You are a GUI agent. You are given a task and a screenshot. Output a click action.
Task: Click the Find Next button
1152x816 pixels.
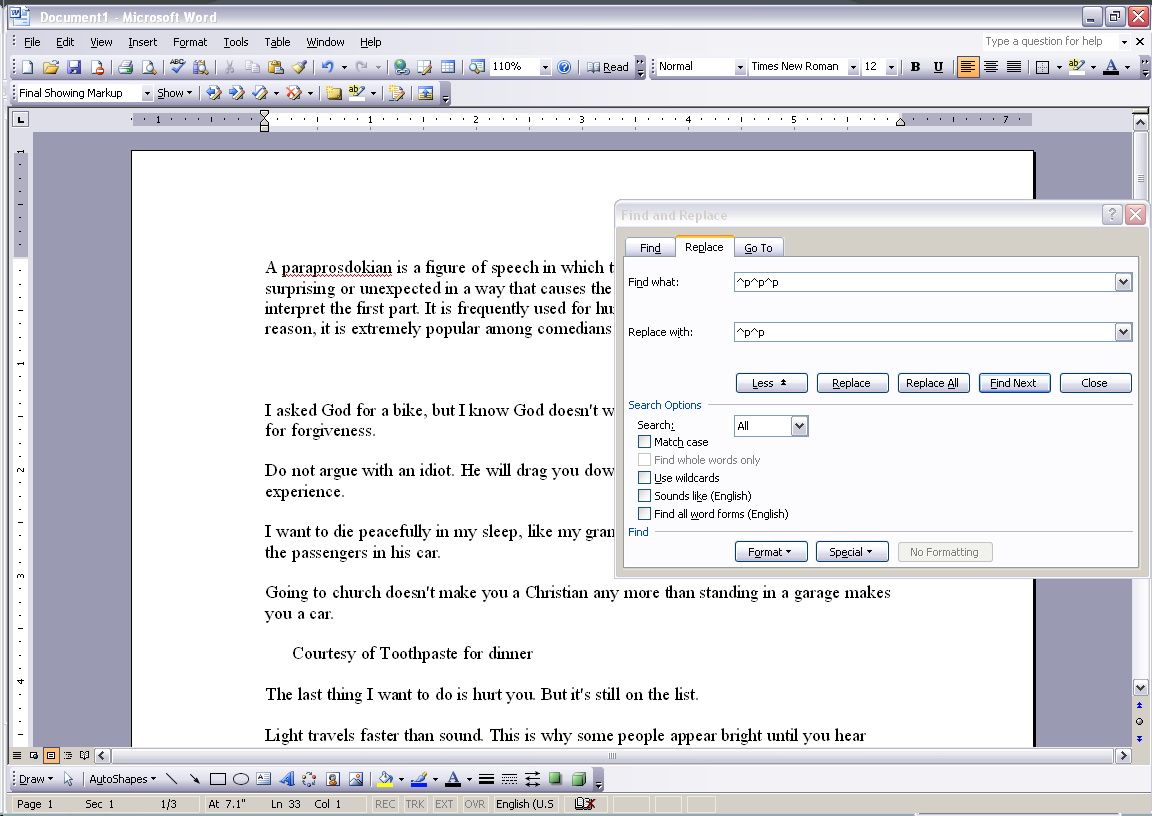1014,382
